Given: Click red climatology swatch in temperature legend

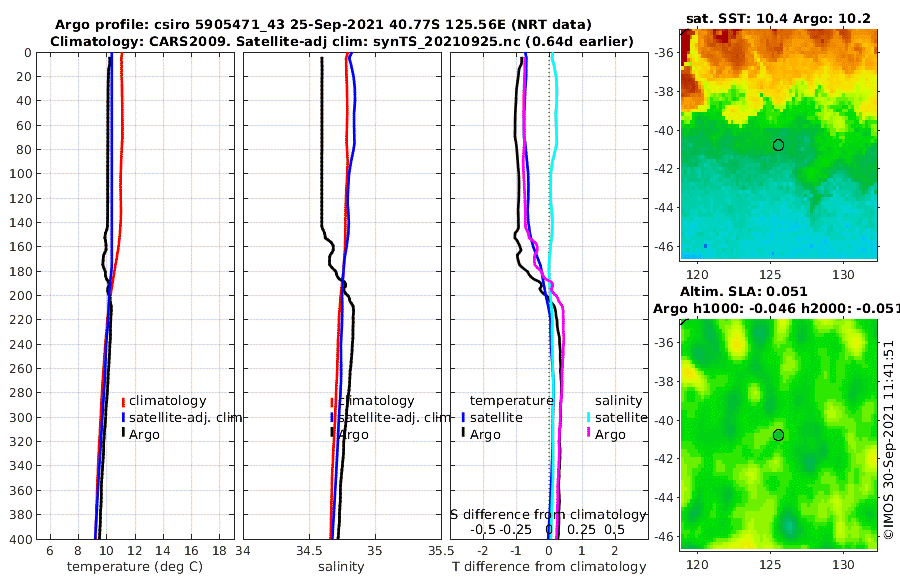Looking at the screenshot, I should [x=123, y=401].
